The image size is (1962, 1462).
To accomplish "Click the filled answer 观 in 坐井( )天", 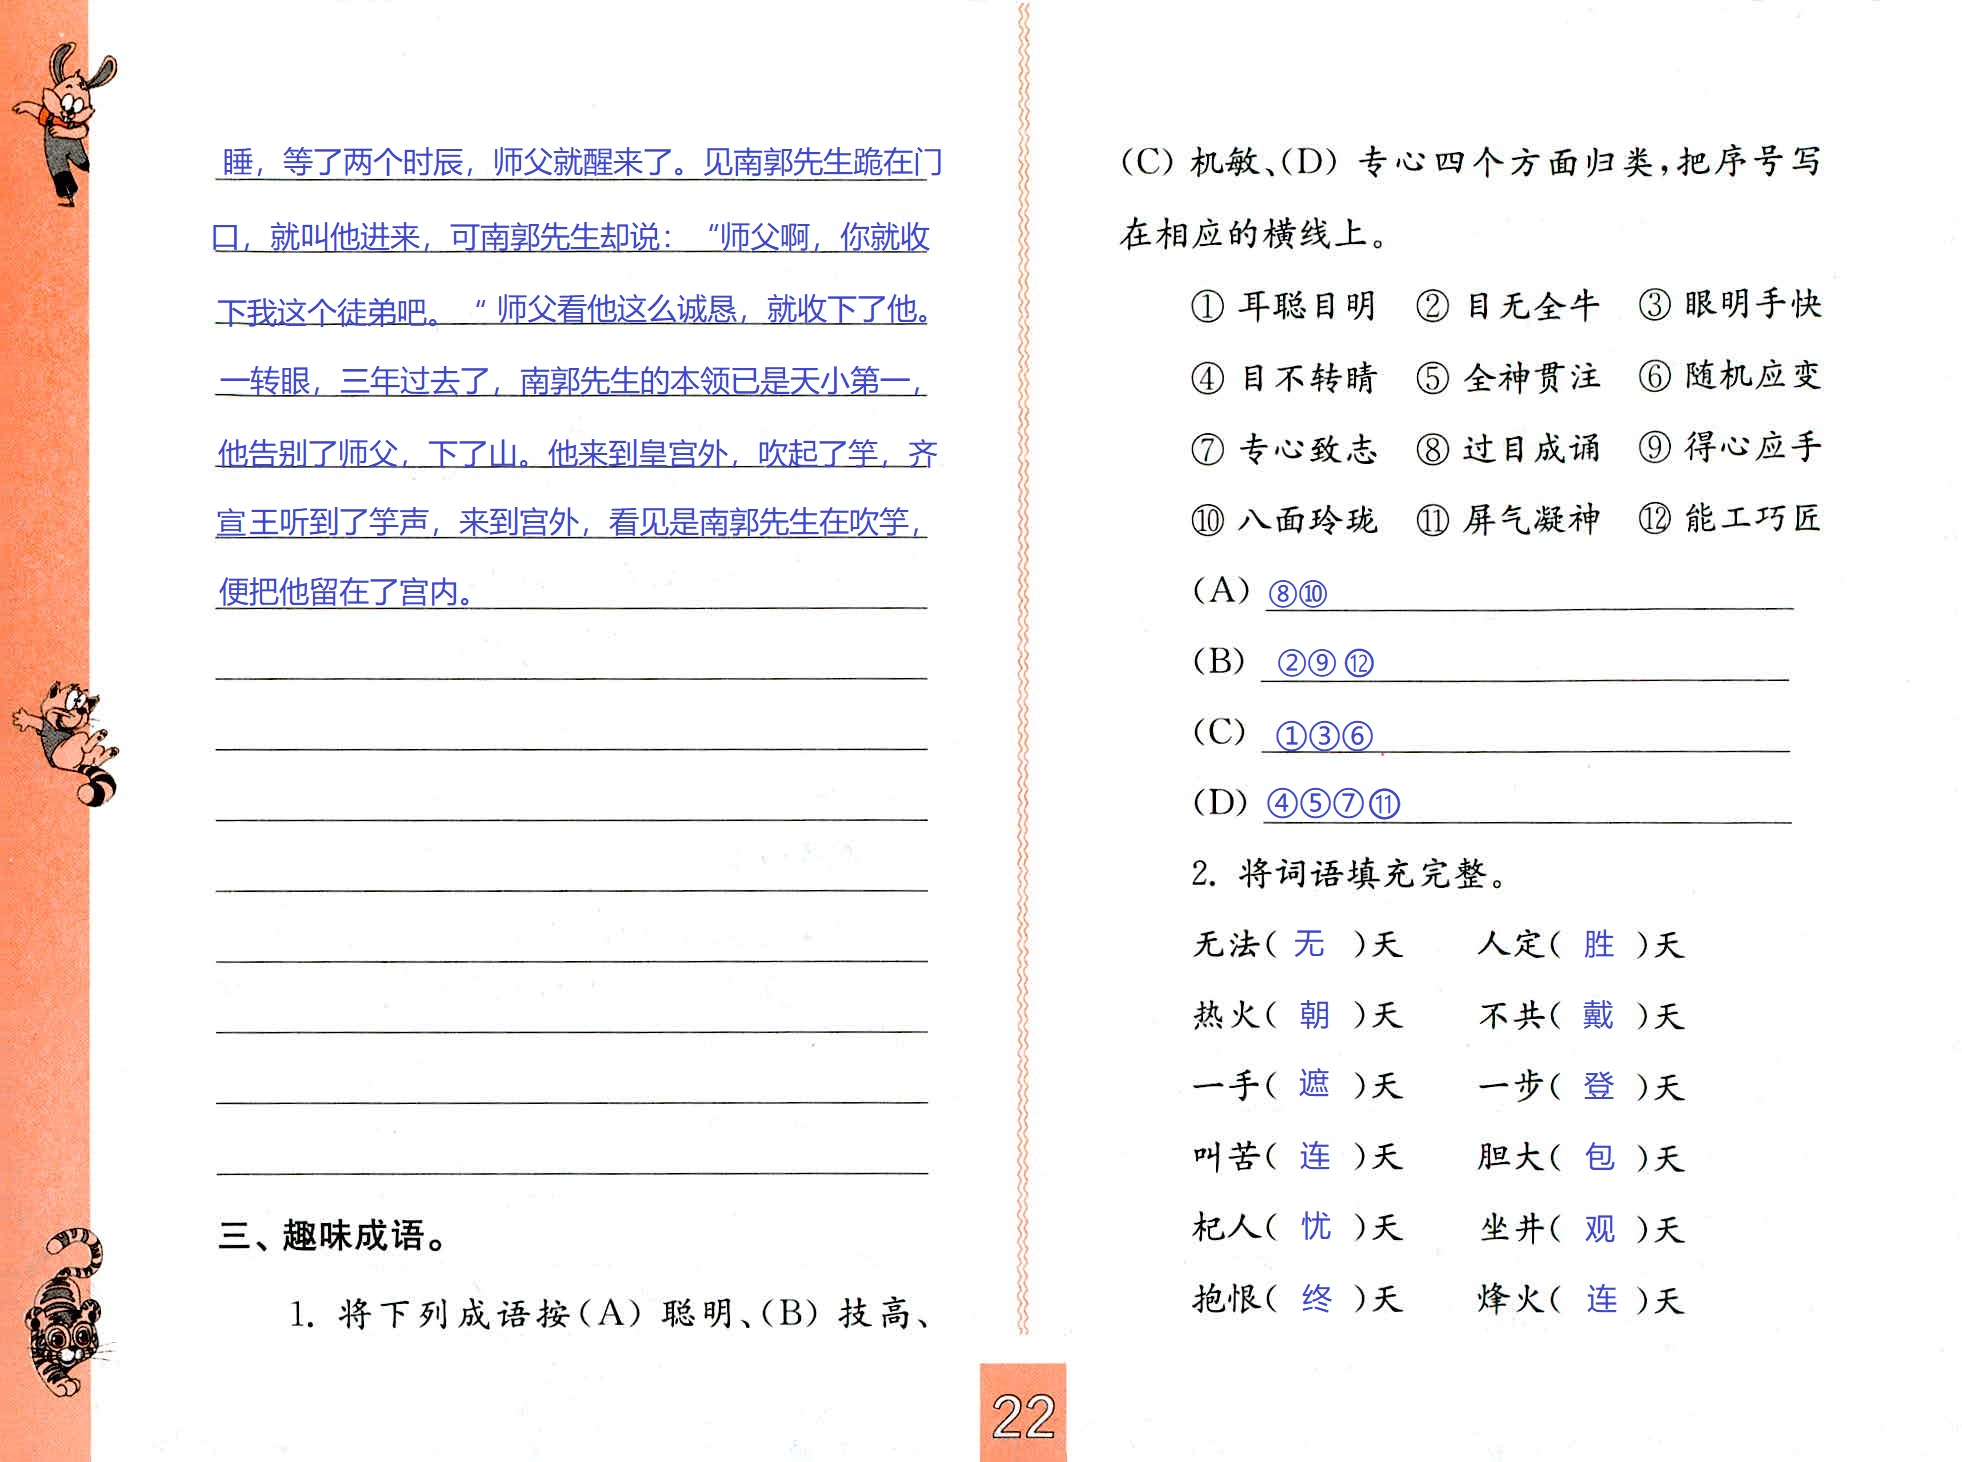I will pyautogui.click(x=1600, y=1228).
